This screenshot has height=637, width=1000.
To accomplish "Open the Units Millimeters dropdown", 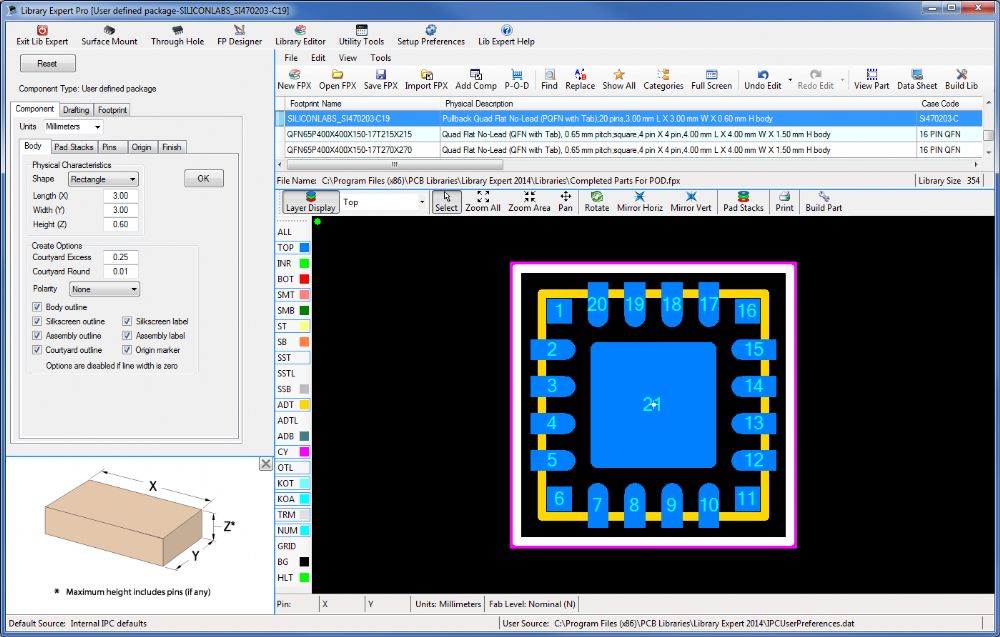I will [73, 127].
